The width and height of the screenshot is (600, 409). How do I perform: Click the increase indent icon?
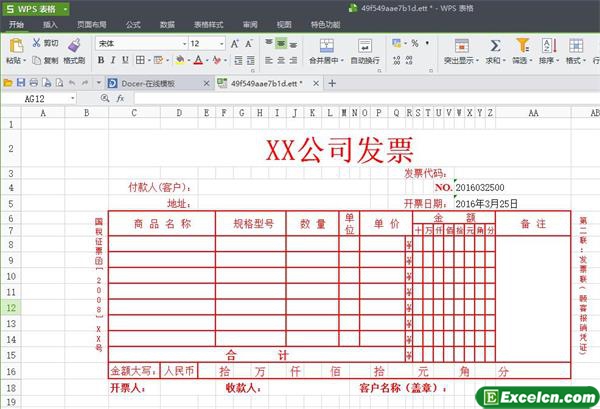click(251, 60)
